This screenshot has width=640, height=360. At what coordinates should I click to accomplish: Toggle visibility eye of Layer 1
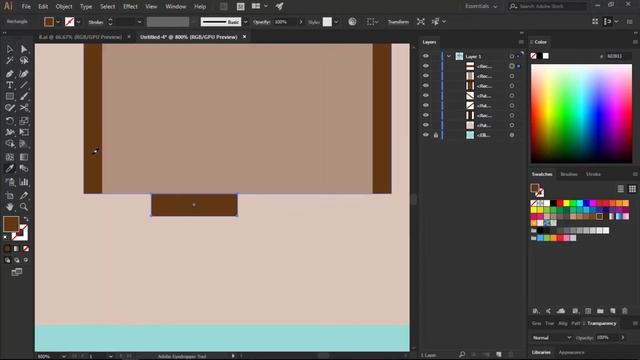click(426, 56)
